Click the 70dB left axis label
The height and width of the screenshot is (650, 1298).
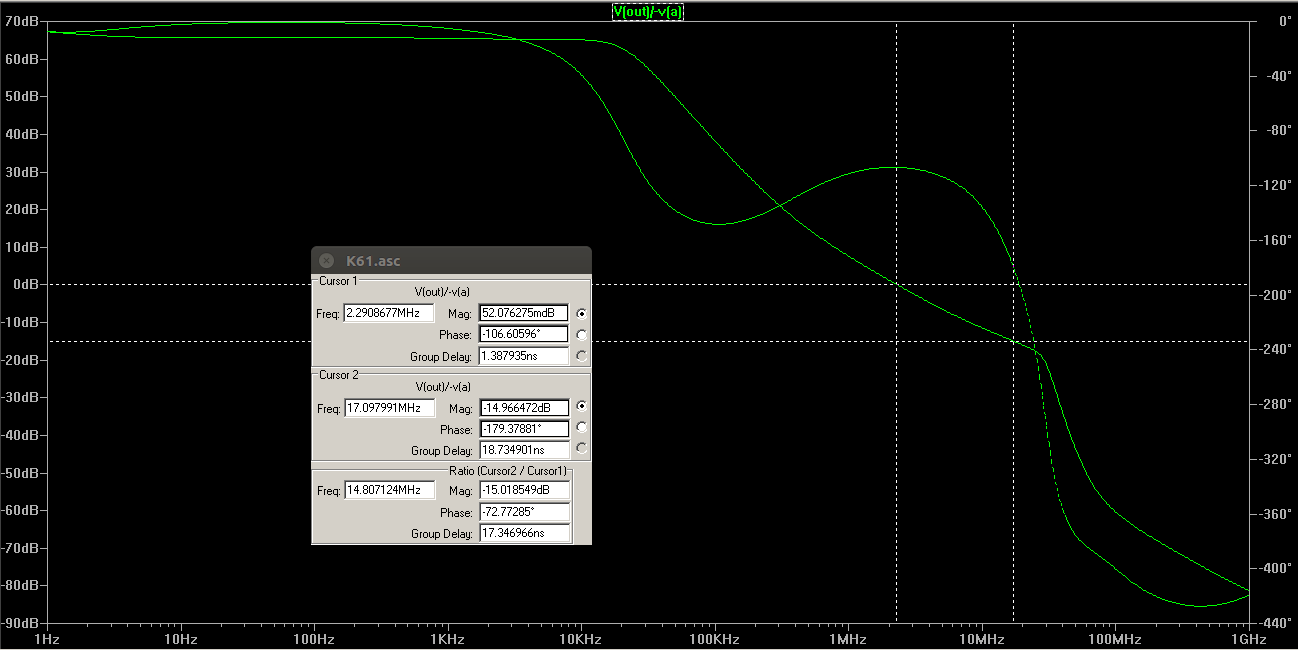(20, 21)
